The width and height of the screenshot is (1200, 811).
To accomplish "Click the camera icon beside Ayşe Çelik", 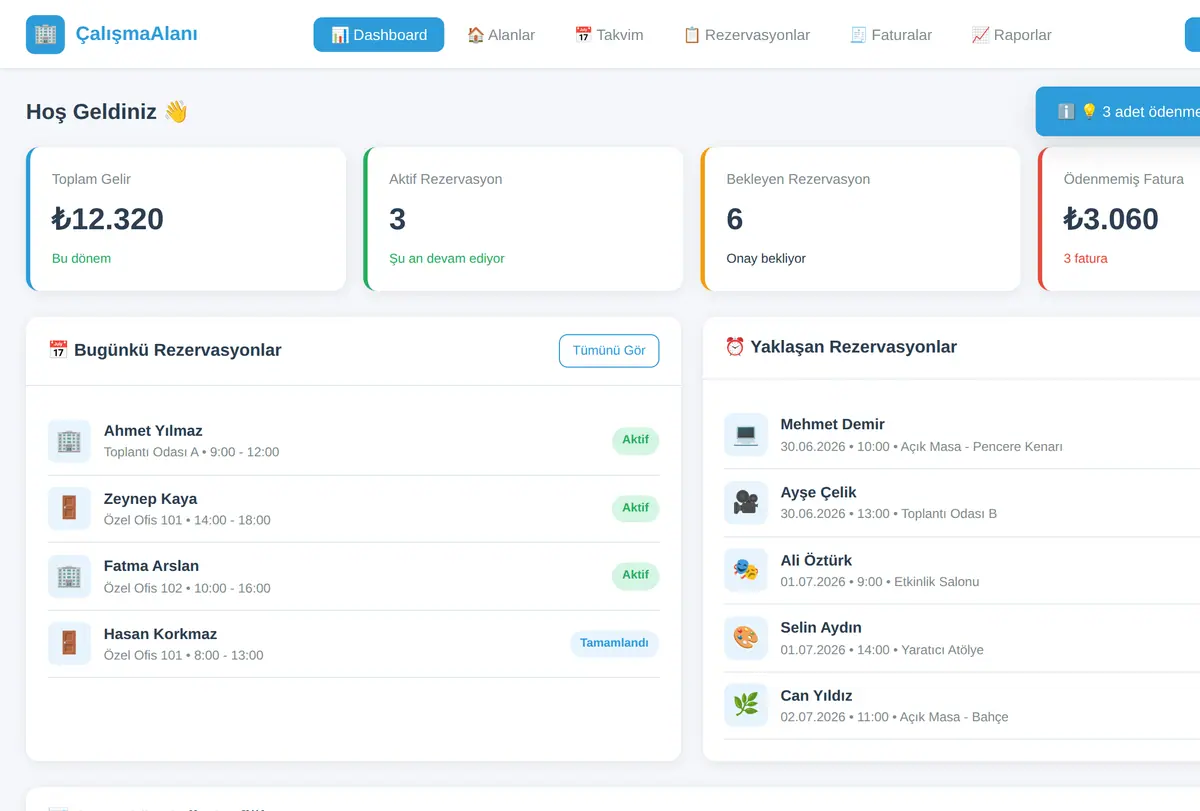I will click(746, 502).
